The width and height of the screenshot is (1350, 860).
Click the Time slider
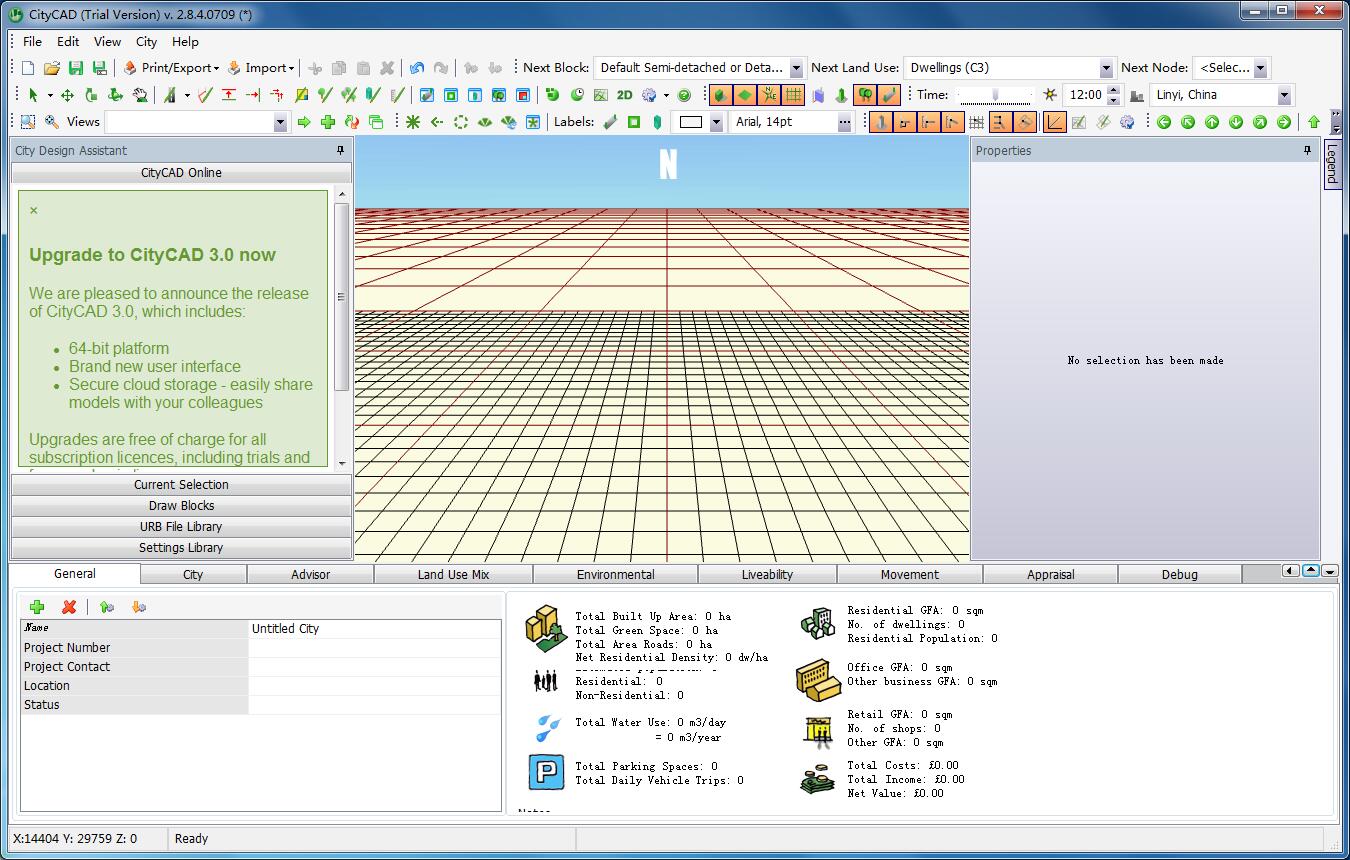994,95
